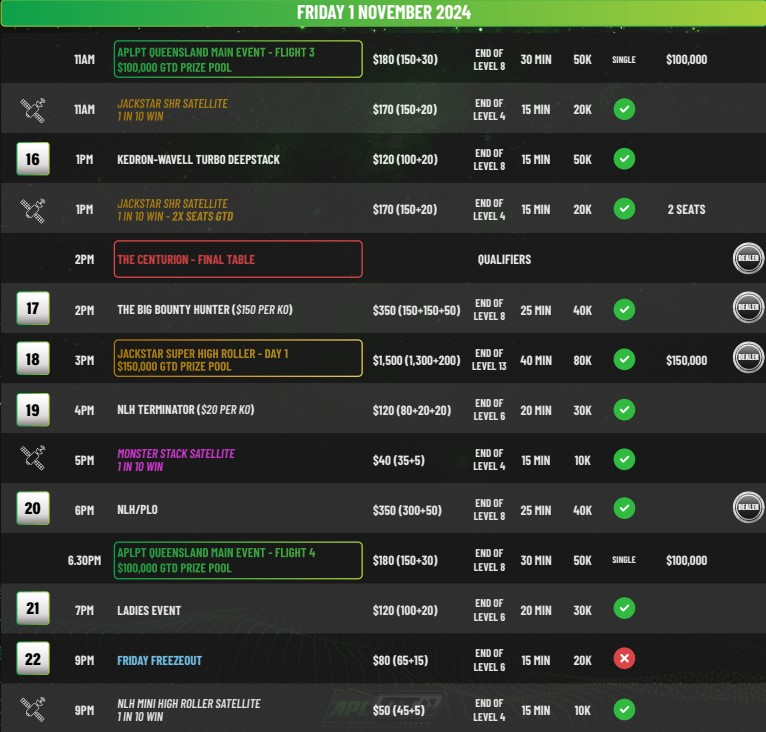
Task: Open APLPT Queensland Main Event Flight 4
Action: (238, 560)
